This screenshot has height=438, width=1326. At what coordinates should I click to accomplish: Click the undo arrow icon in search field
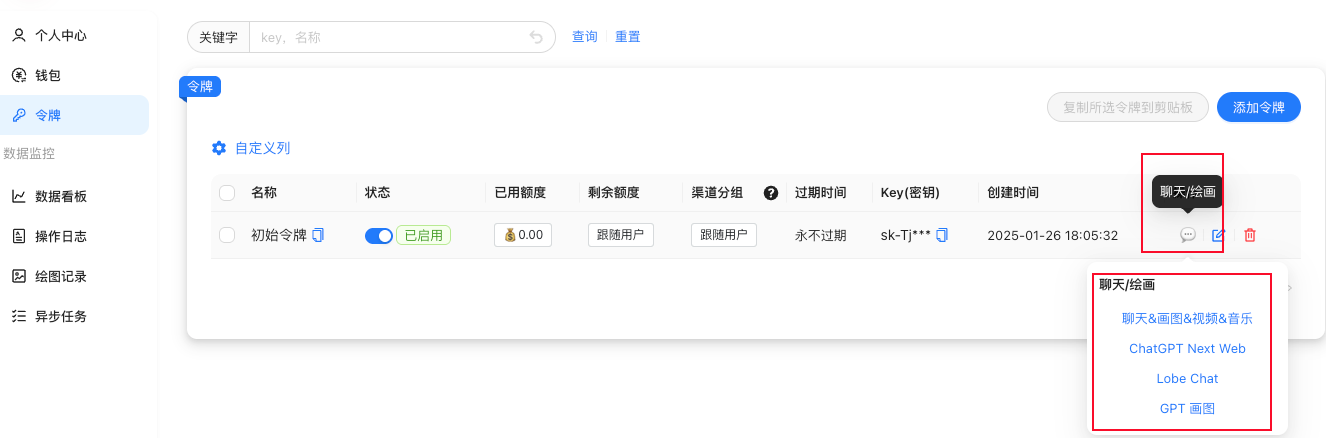[x=536, y=37]
